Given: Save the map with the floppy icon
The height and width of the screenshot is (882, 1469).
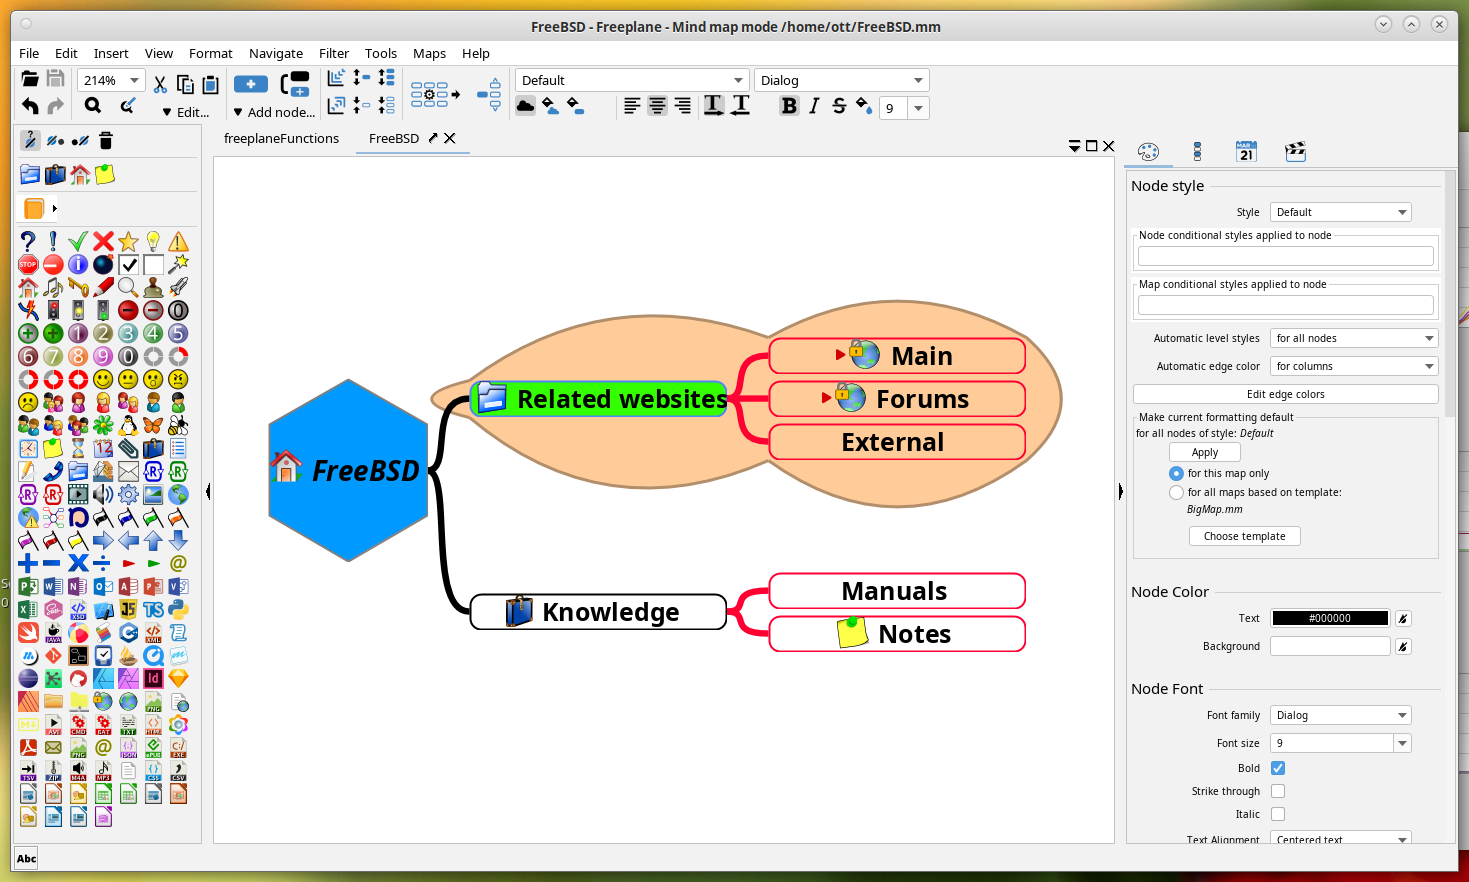Looking at the screenshot, I should (55, 80).
